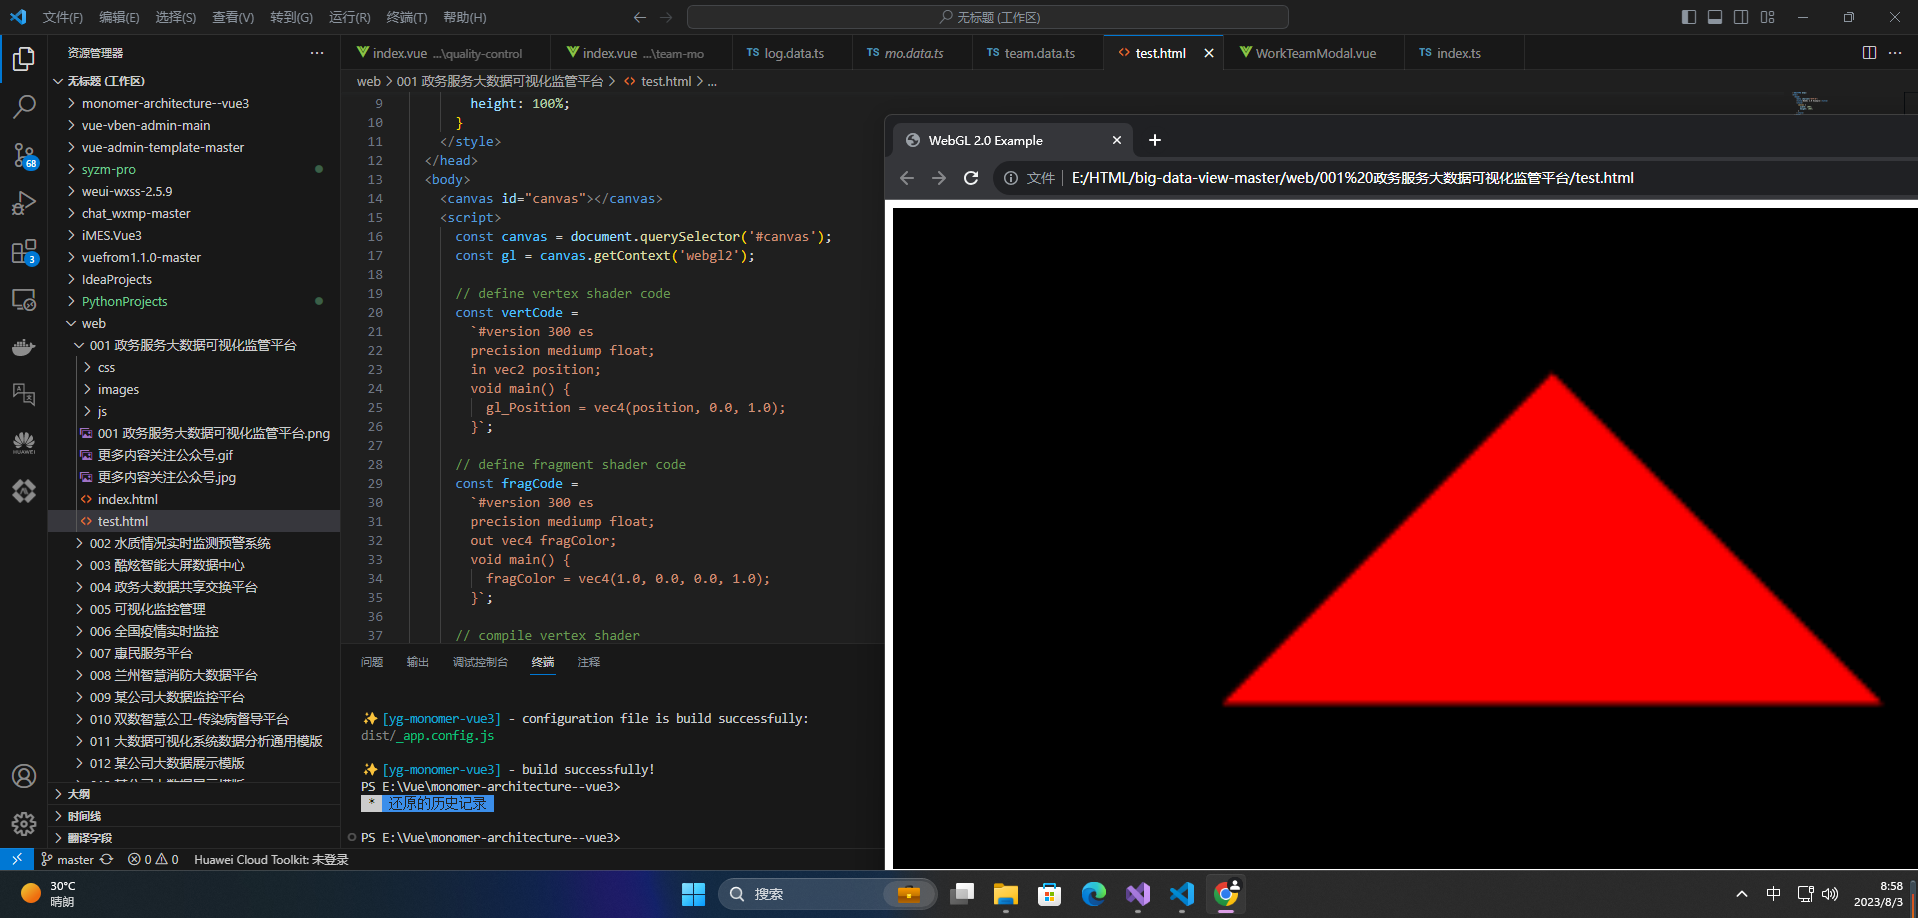The height and width of the screenshot is (918, 1918).
Task: Click the browser address bar URL
Action: click(1352, 178)
